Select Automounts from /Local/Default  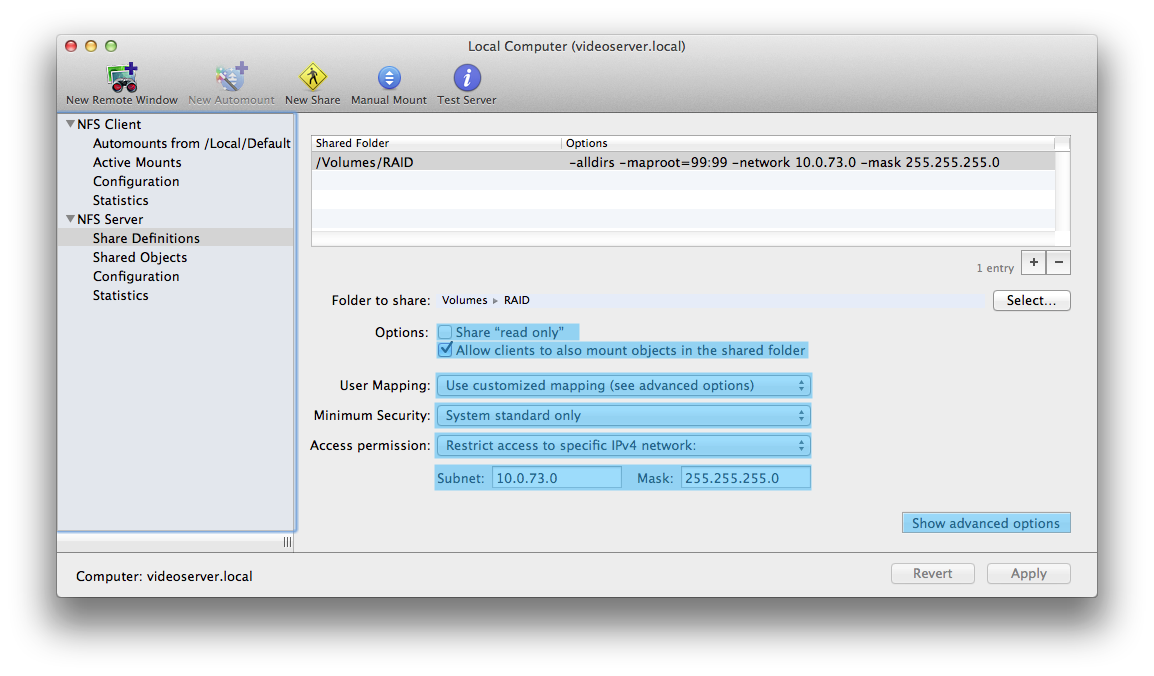191,143
